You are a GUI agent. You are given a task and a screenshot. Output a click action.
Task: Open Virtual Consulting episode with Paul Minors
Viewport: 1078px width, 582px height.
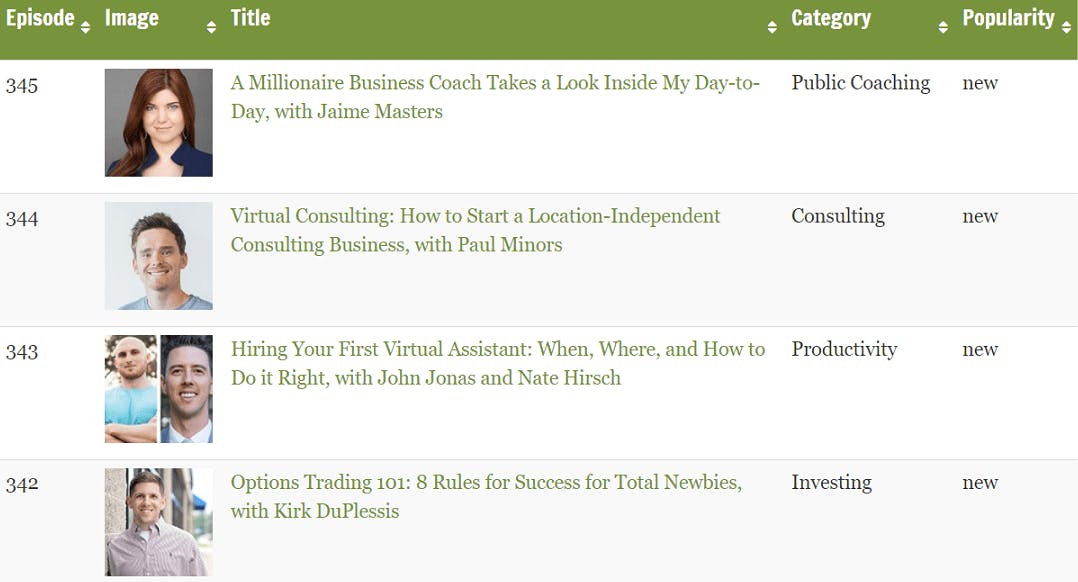click(475, 230)
